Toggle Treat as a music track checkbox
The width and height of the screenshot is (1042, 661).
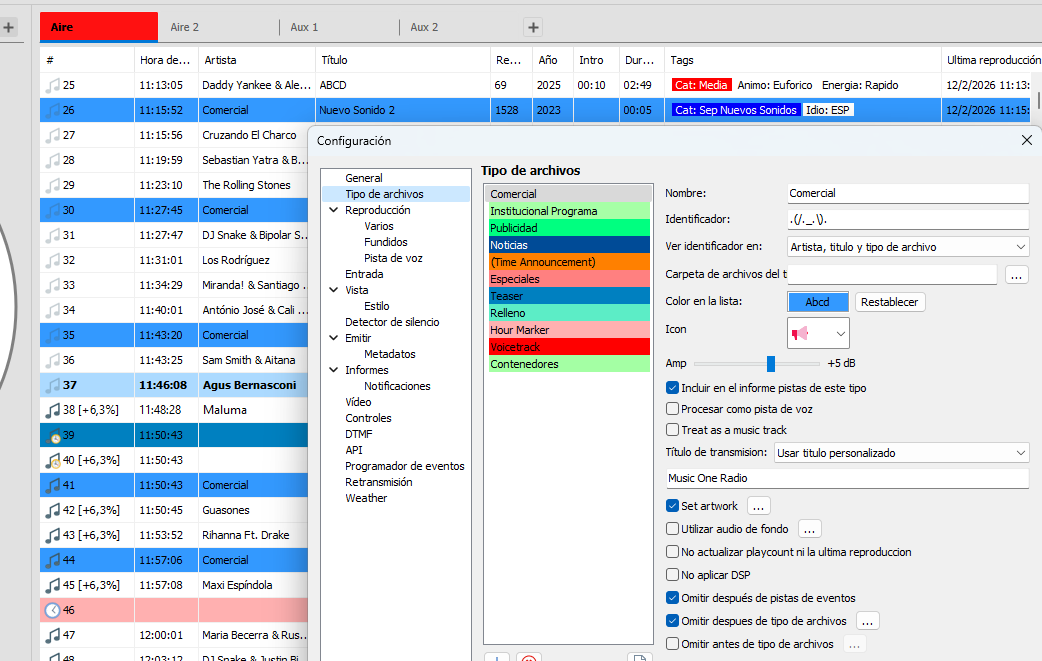(x=673, y=430)
